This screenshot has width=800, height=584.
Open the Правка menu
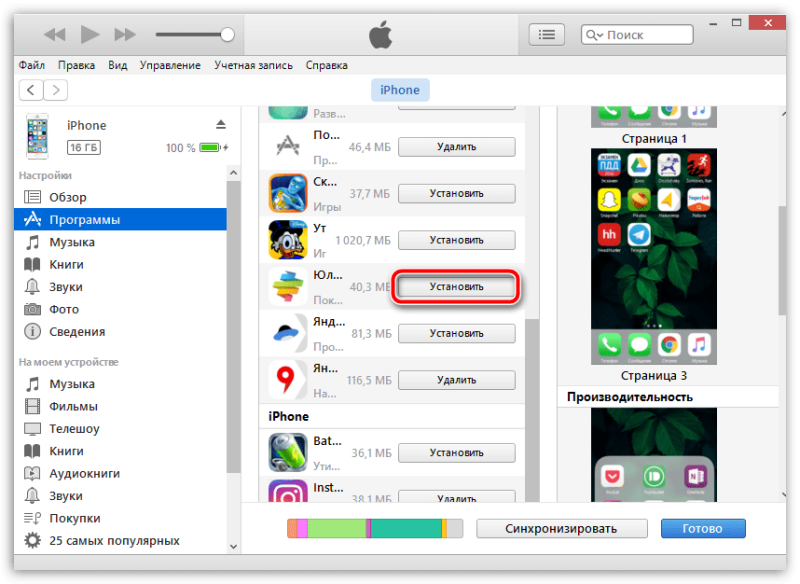[76, 65]
